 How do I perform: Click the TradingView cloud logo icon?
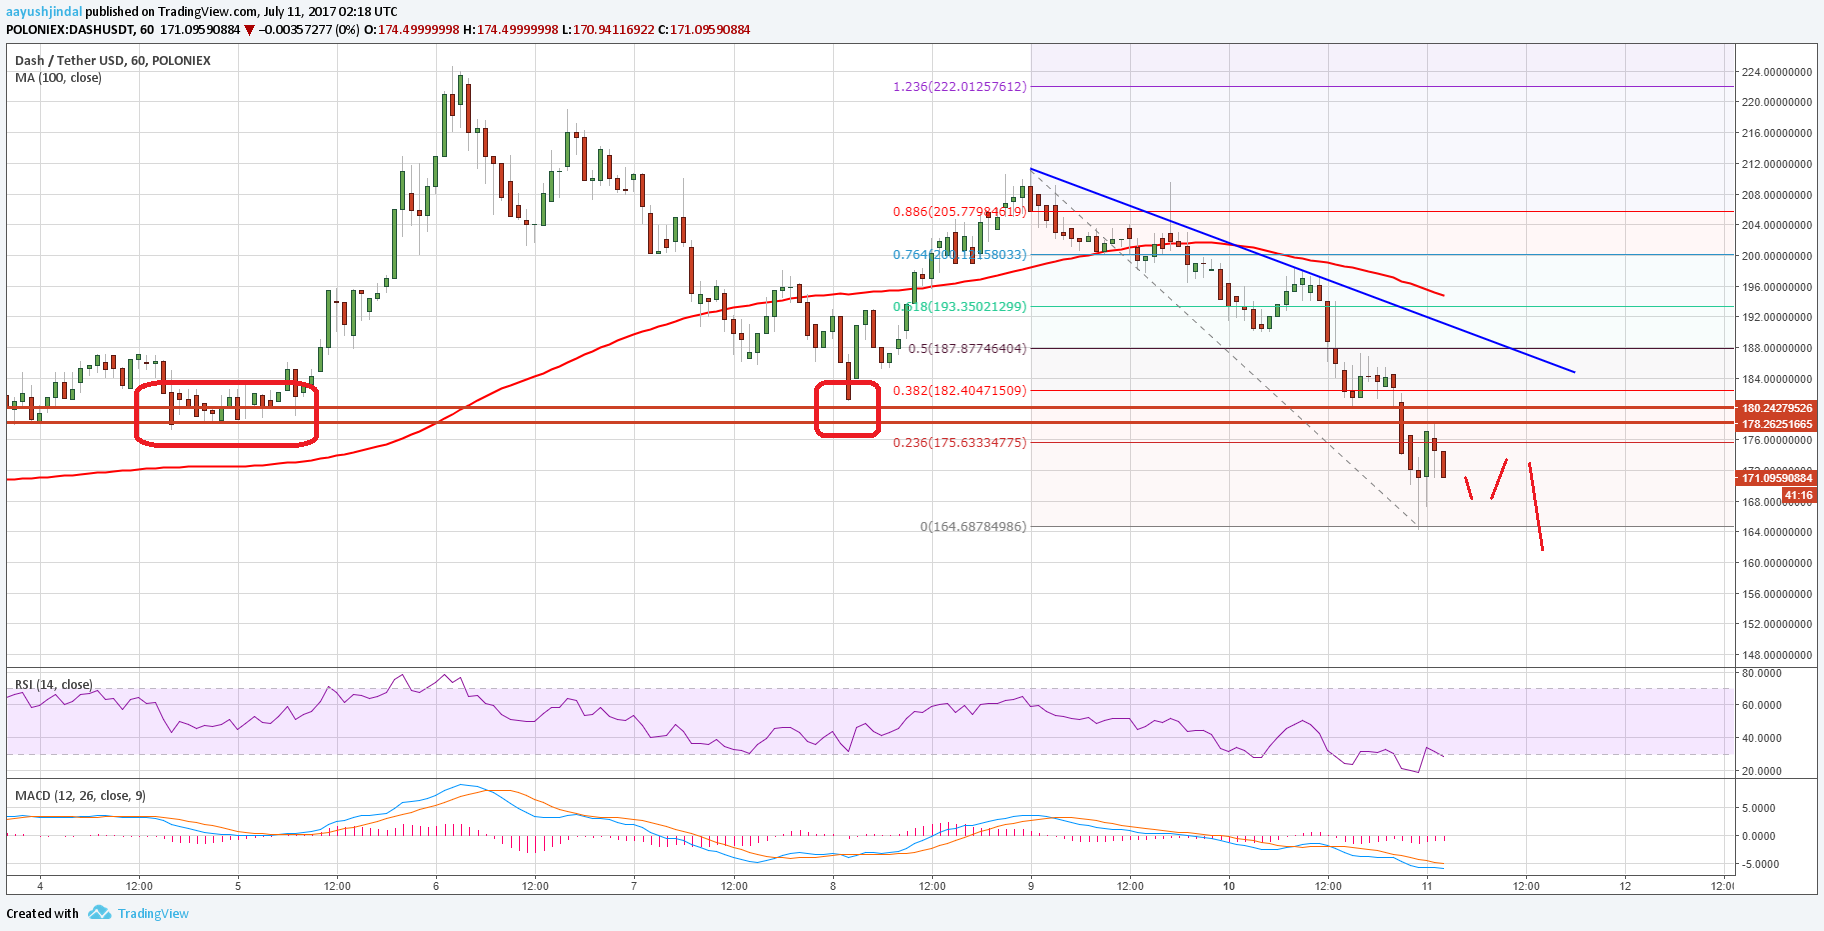coord(99,913)
